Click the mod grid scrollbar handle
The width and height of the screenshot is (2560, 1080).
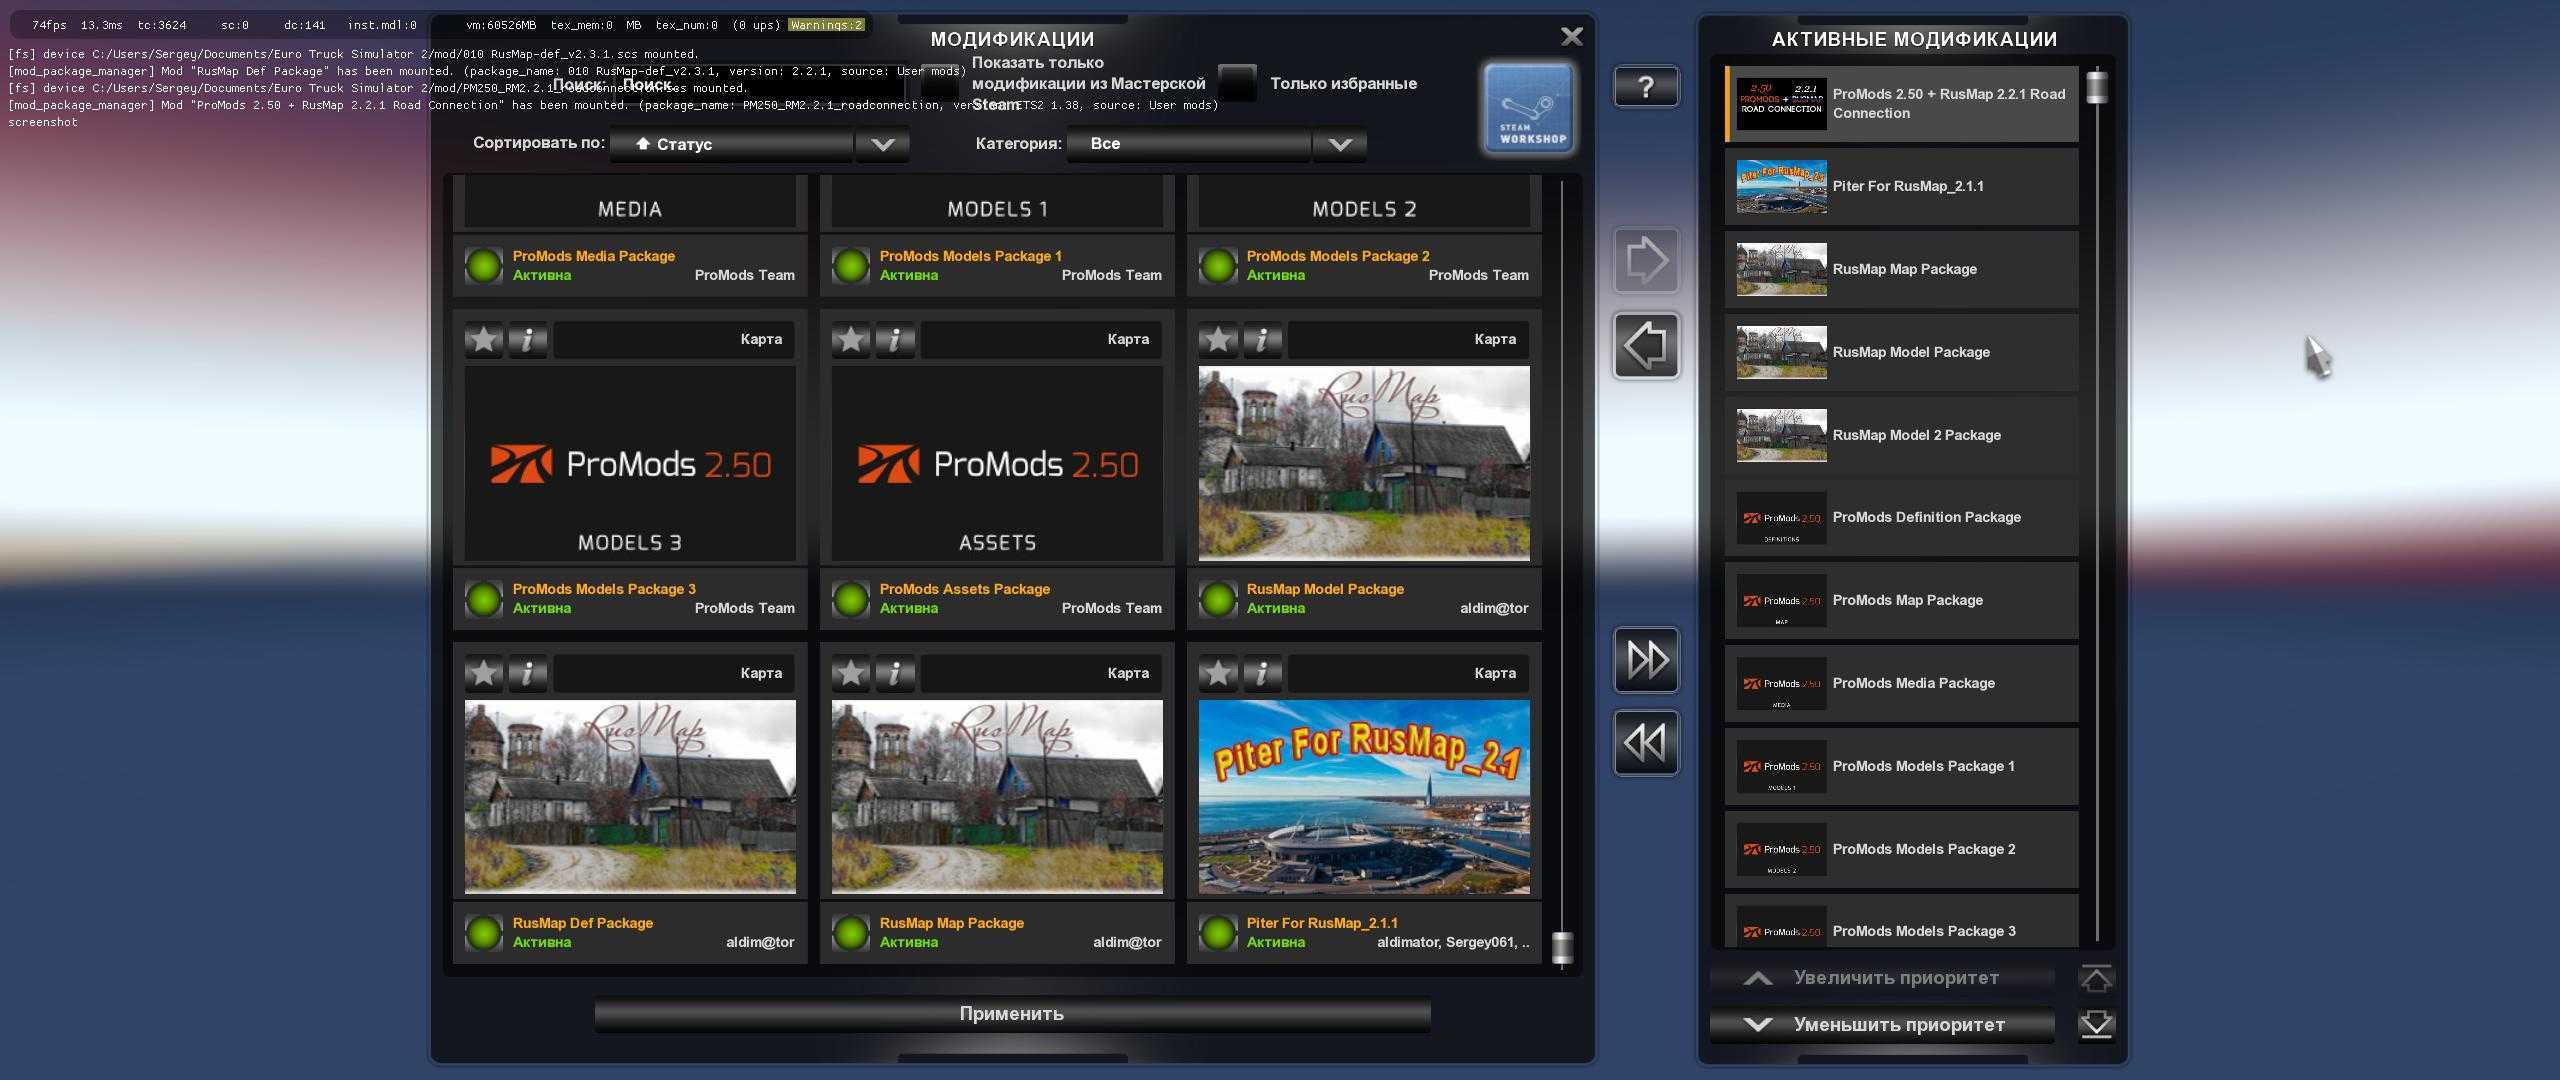click(1562, 947)
